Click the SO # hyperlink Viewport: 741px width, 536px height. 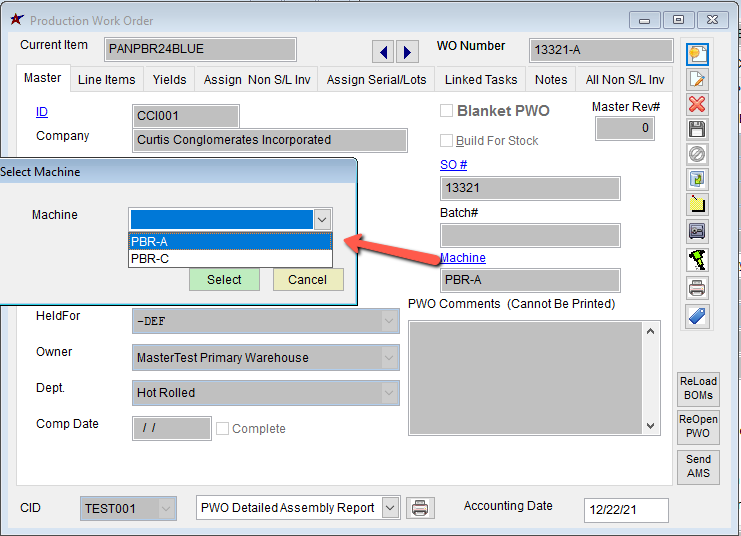(453, 165)
